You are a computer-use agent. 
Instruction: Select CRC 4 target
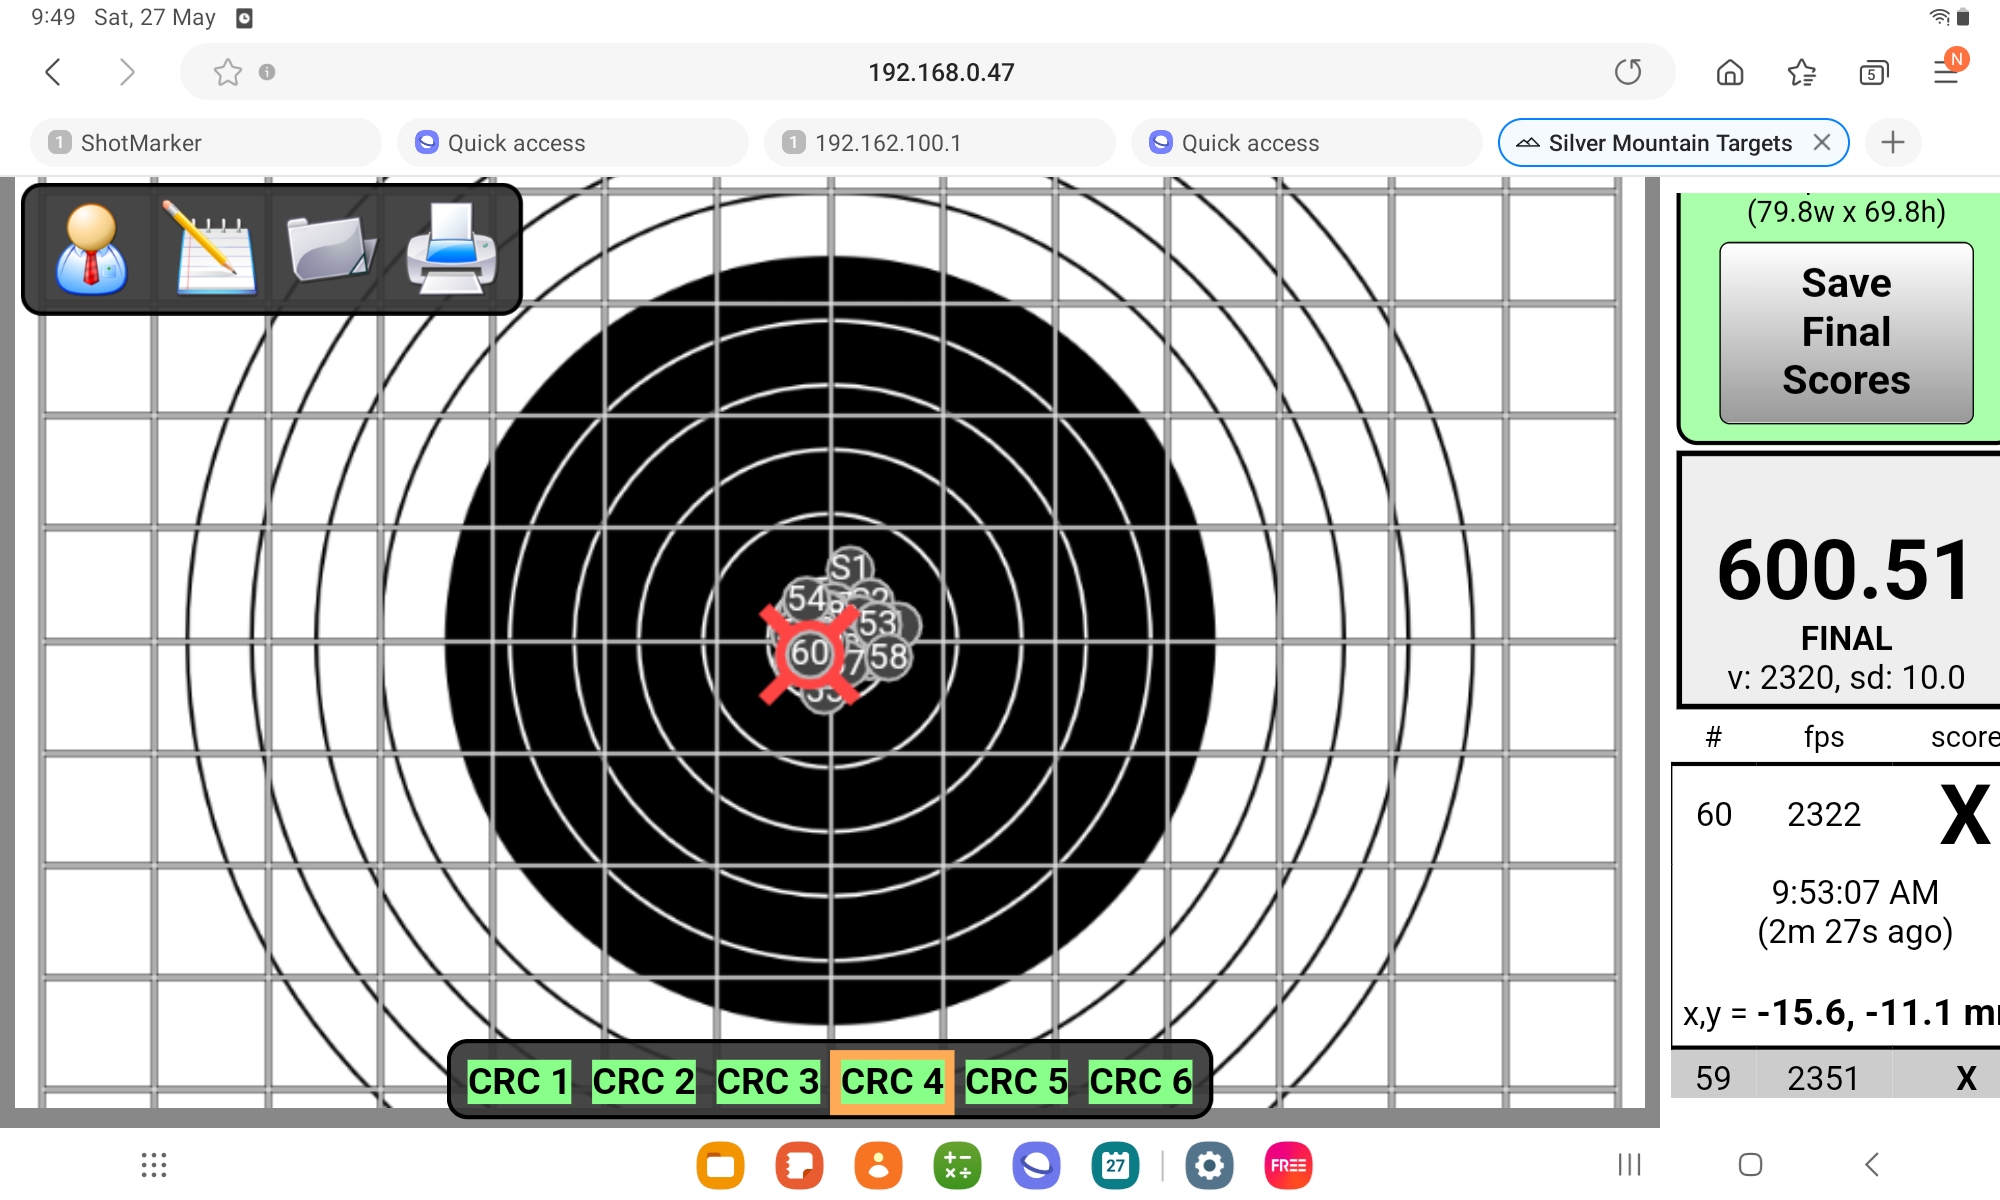(x=892, y=1081)
